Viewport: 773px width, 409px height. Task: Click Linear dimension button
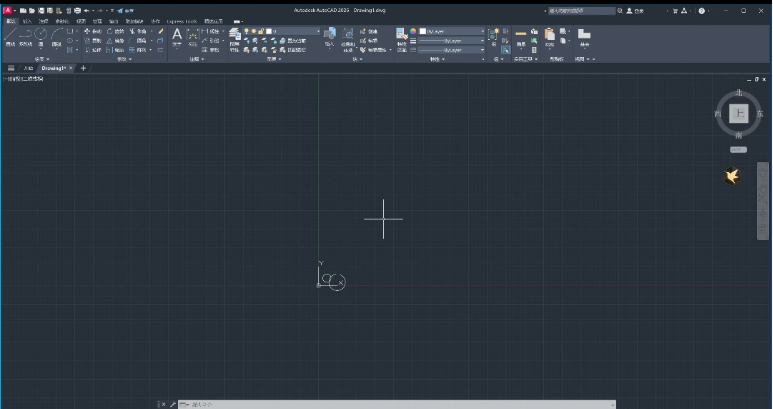(211, 31)
